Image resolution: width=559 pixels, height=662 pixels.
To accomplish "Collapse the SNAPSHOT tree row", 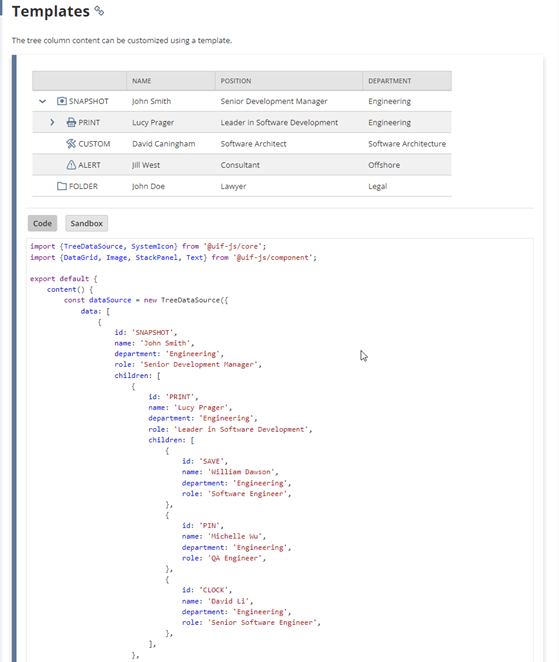I will coord(42,101).
